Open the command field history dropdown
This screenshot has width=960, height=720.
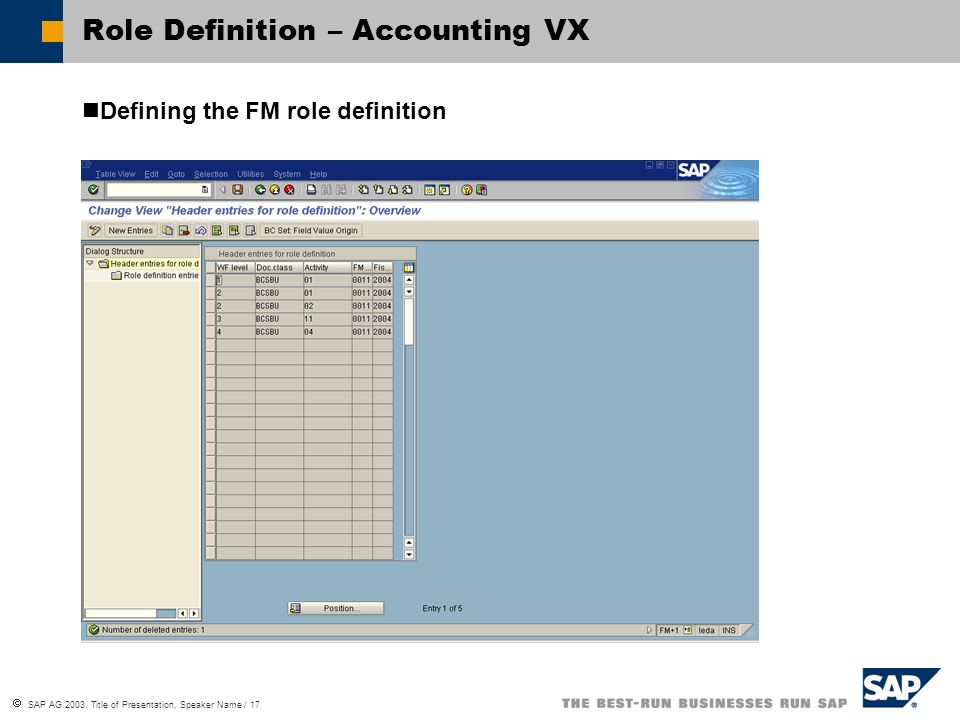coord(204,190)
